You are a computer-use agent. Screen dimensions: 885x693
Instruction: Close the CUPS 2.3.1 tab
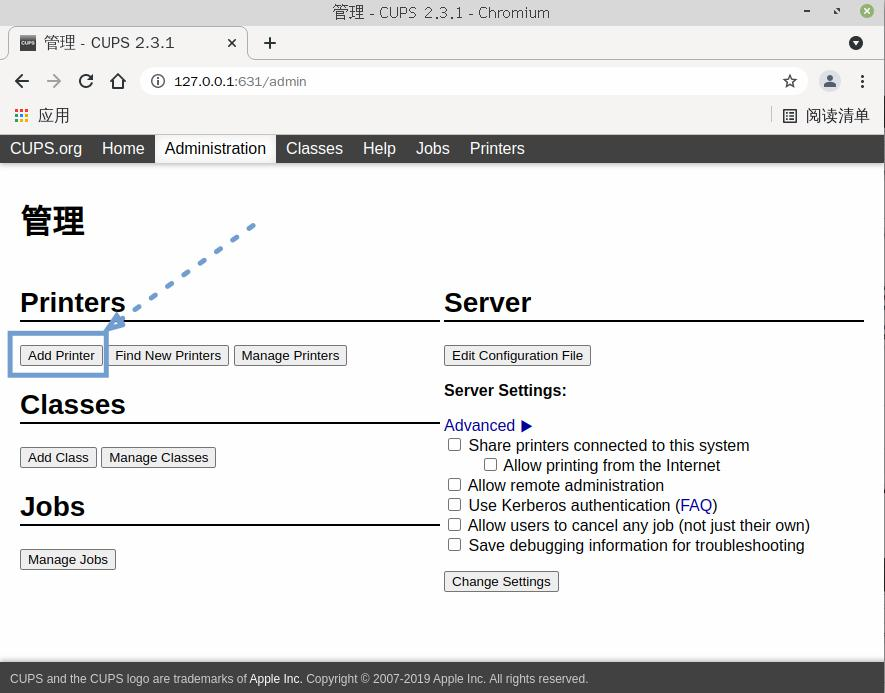pyautogui.click(x=231, y=43)
